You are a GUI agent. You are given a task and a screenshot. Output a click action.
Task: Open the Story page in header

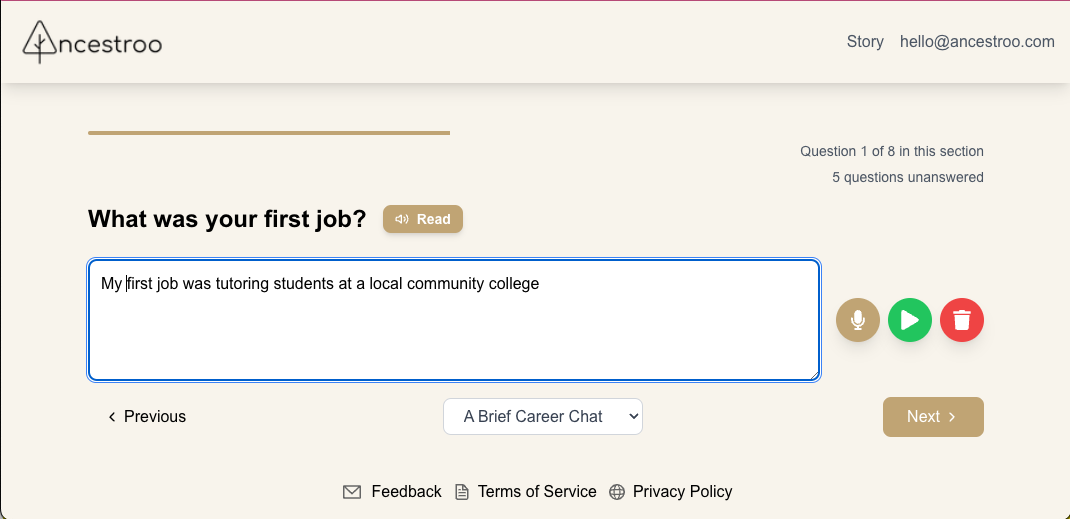865,42
